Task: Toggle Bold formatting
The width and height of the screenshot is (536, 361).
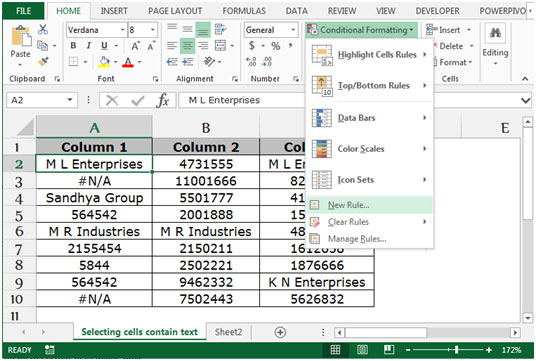Action: click(73, 45)
